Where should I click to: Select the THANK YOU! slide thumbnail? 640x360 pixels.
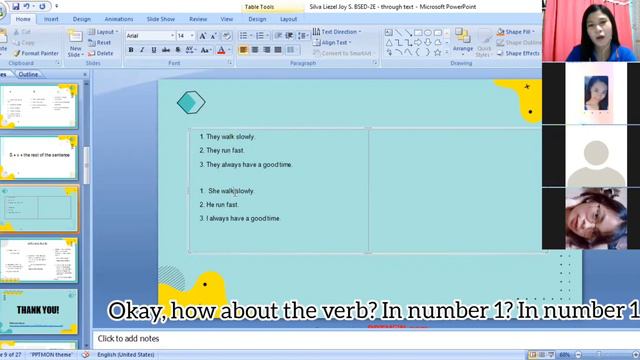38,311
